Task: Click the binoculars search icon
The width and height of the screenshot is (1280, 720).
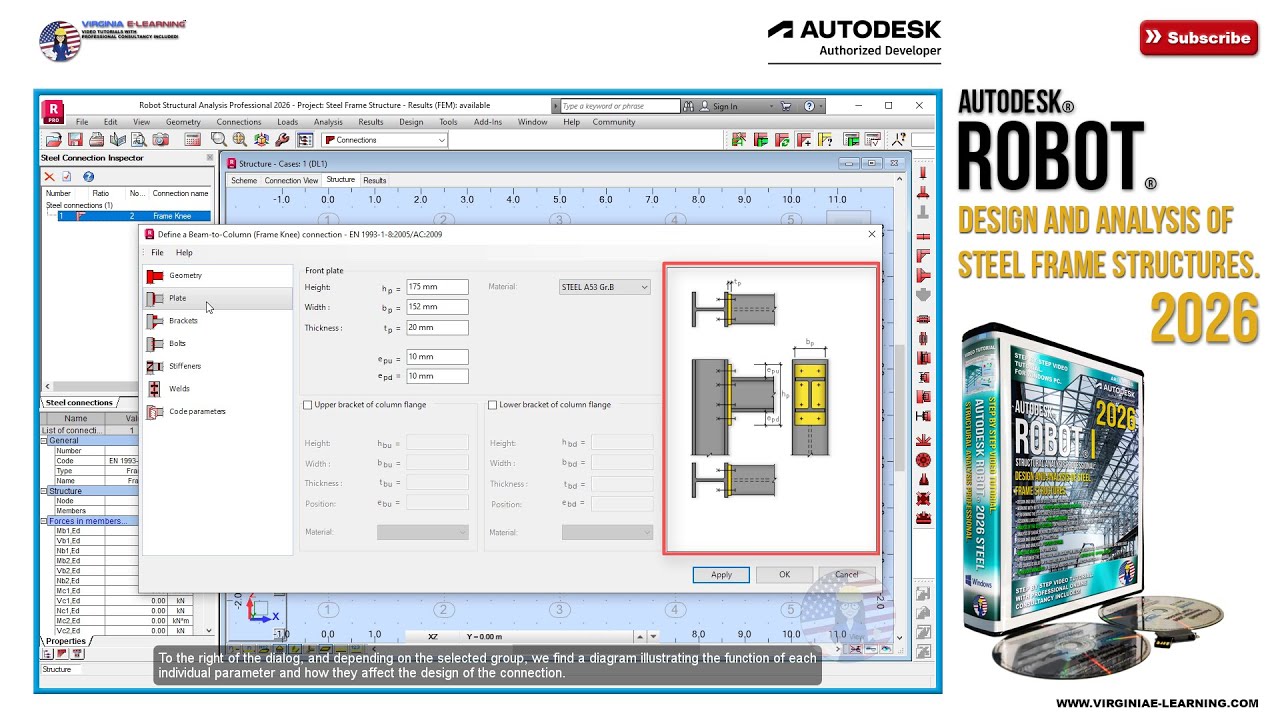Action: (x=688, y=106)
